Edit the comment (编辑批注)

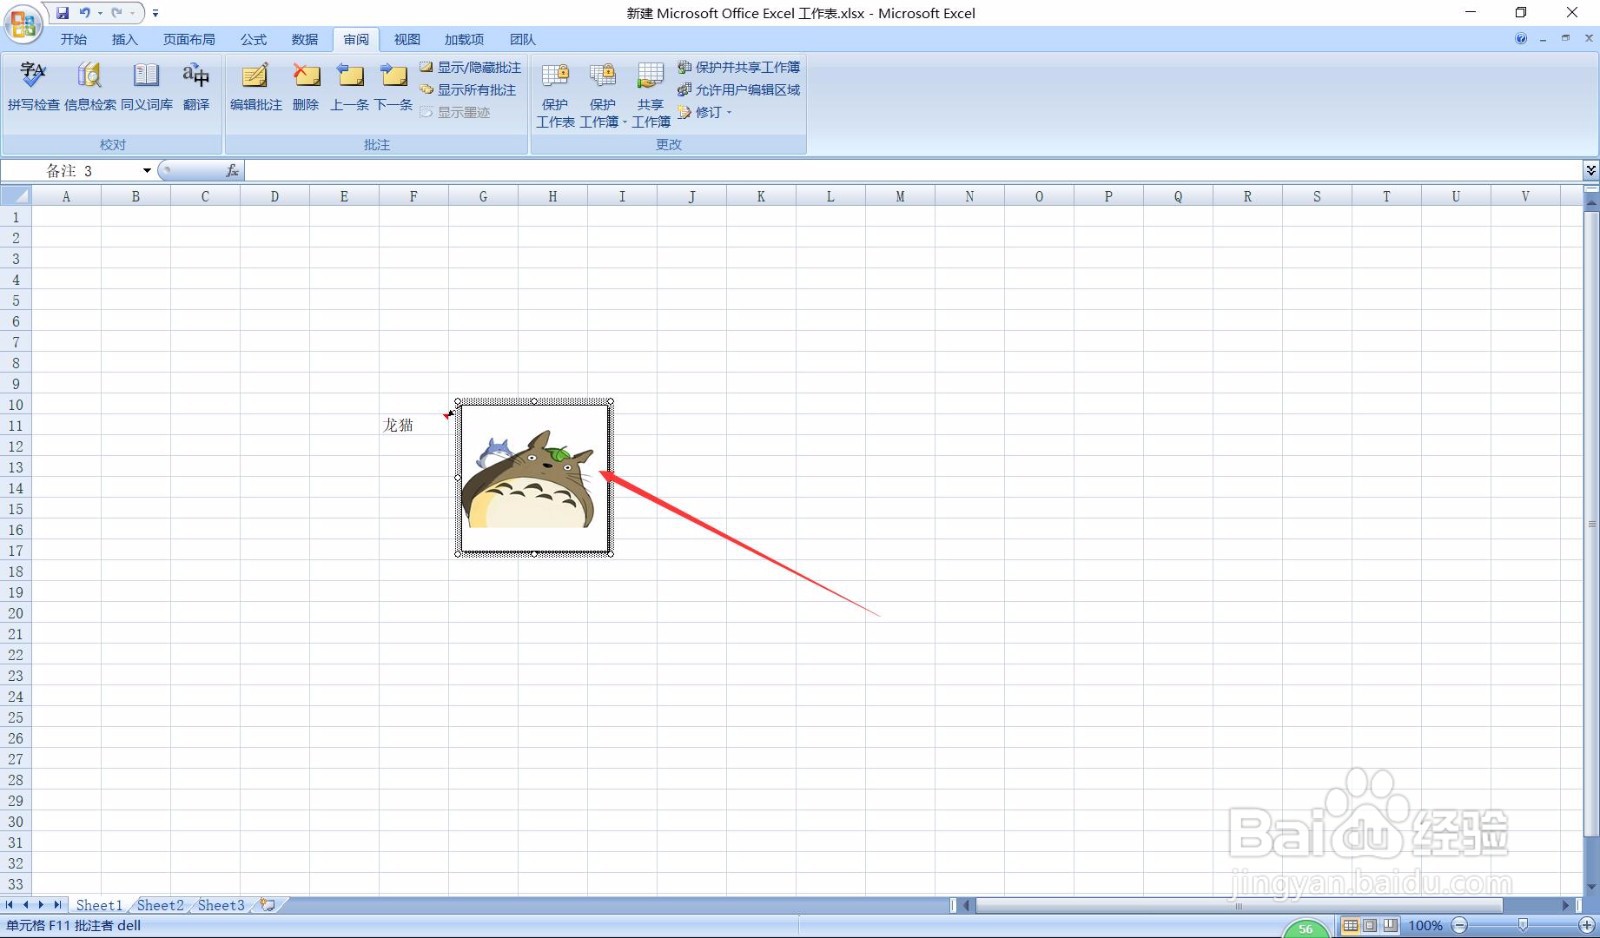click(256, 86)
